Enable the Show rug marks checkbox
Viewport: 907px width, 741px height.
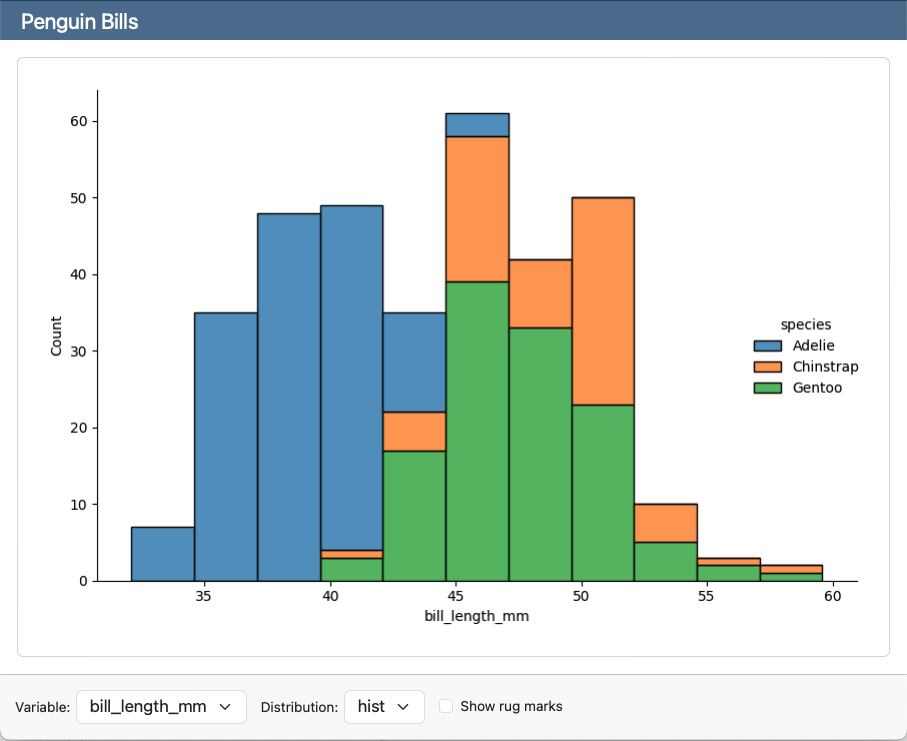point(446,706)
